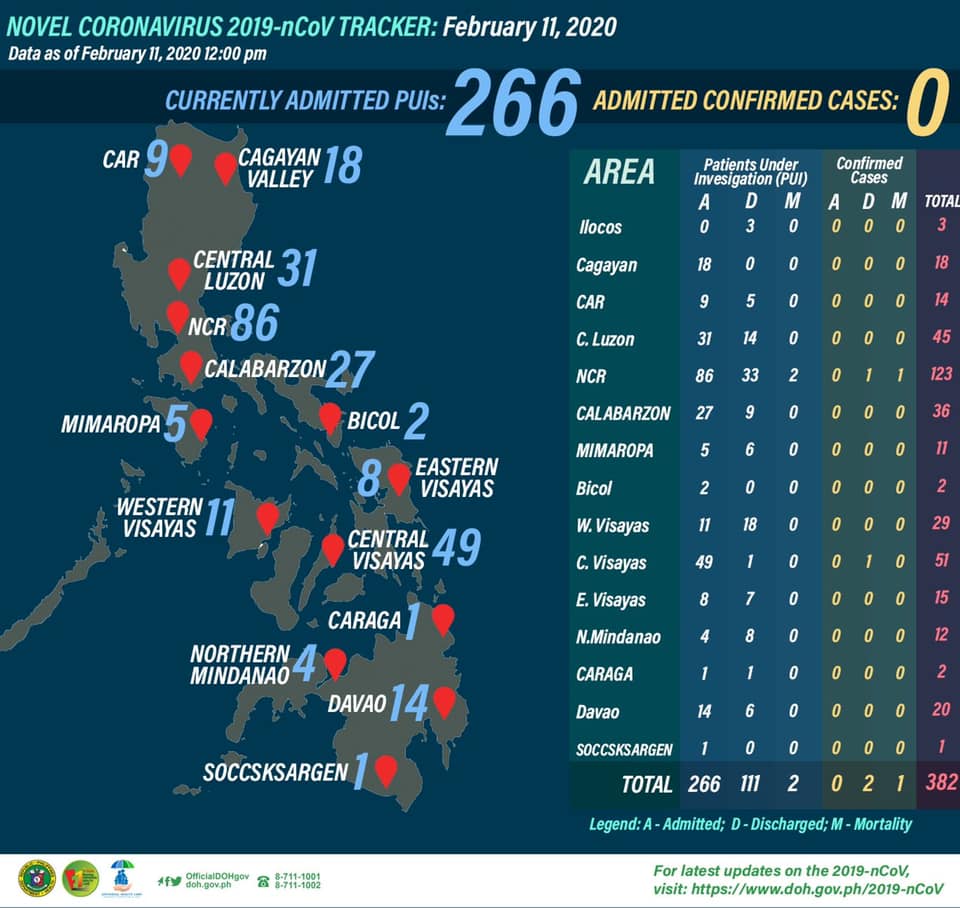Click the large 266 admitted PUIs number
Image resolution: width=960 pixels, height=908 pixels.
pyautogui.click(x=513, y=103)
